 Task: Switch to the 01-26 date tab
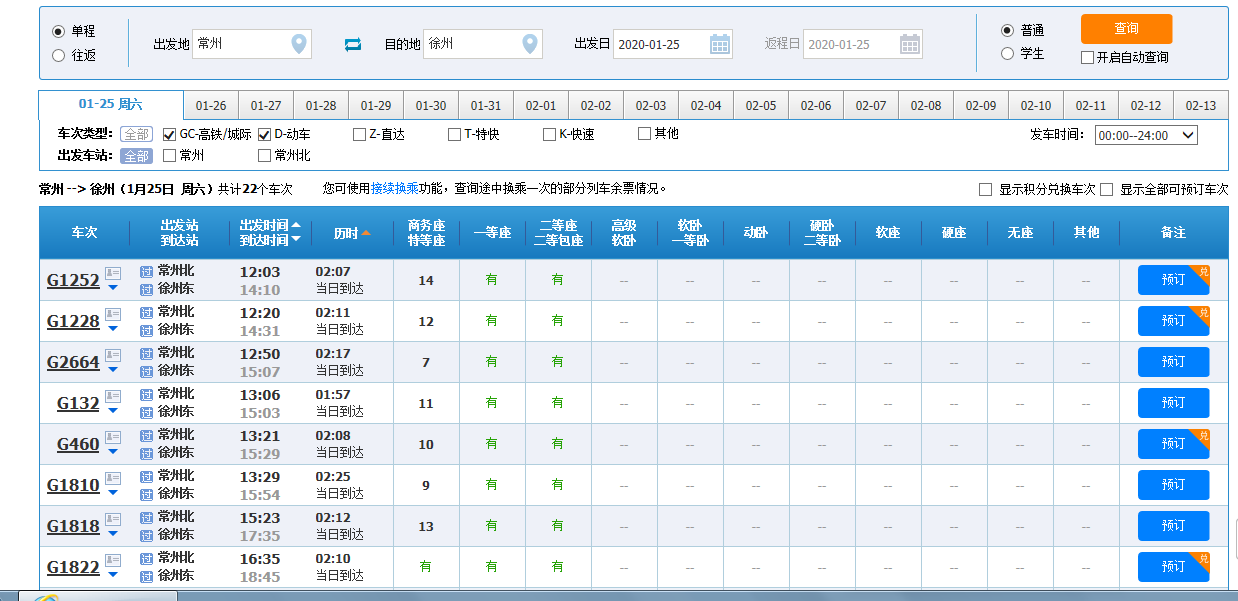tap(211, 106)
